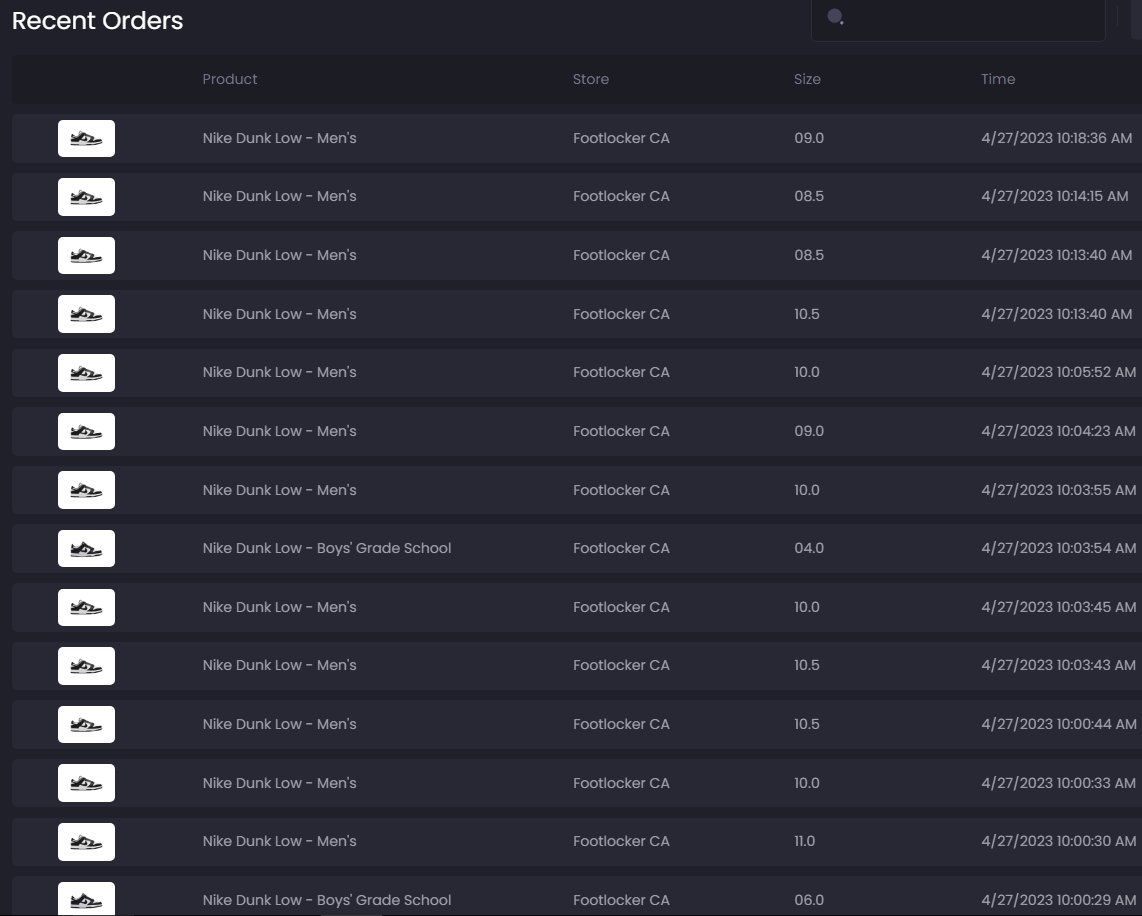Select Boys' Grade School product, size 04.0
Image resolution: width=1142 pixels, height=916 pixels.
coord(327,548)
